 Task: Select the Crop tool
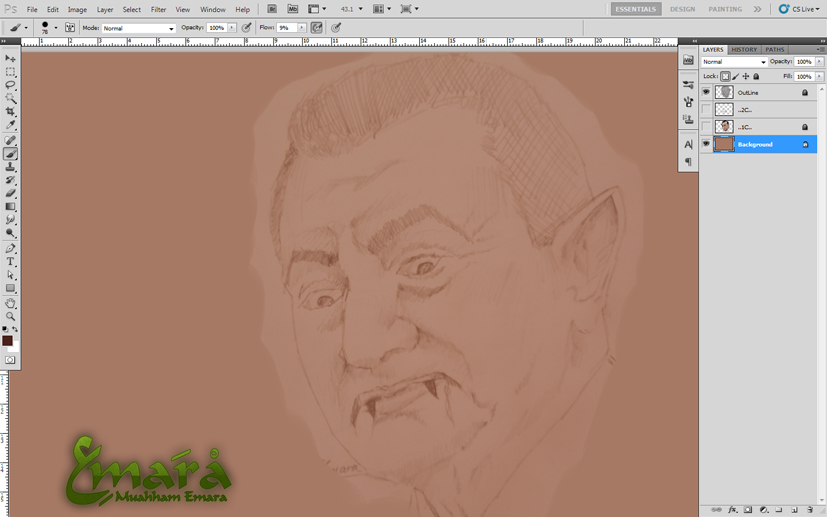(x=10, y=111)
